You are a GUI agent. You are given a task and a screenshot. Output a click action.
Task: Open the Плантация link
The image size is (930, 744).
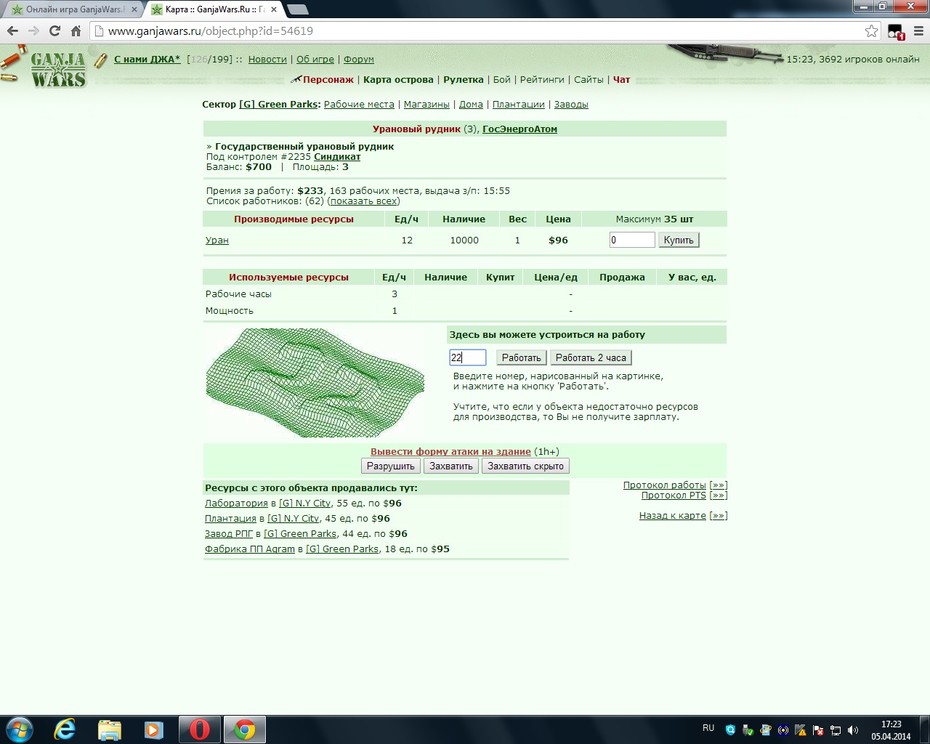pos(230,519)
